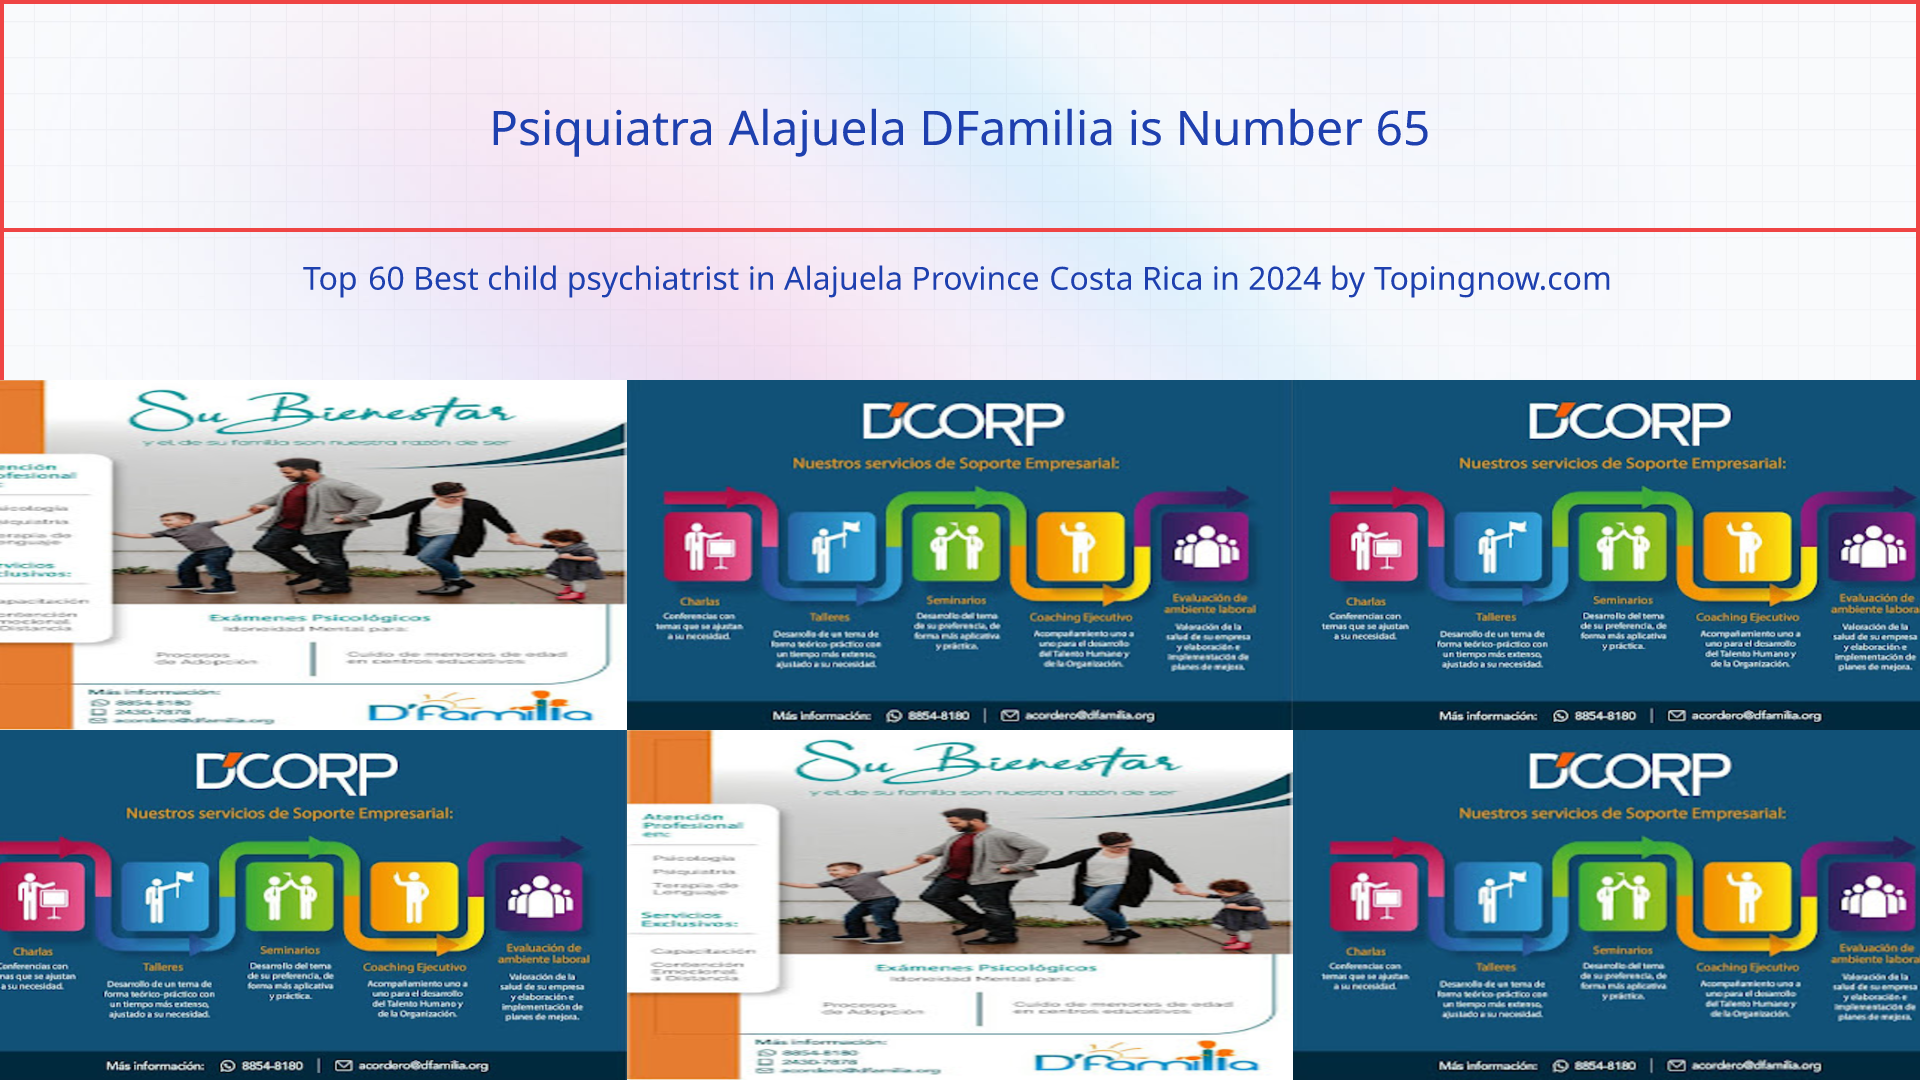Viewport: 1920px width, 1080px height.
Task: Click the blue Talleres icon in the bottom-left flyer
Action: point(166,896)
